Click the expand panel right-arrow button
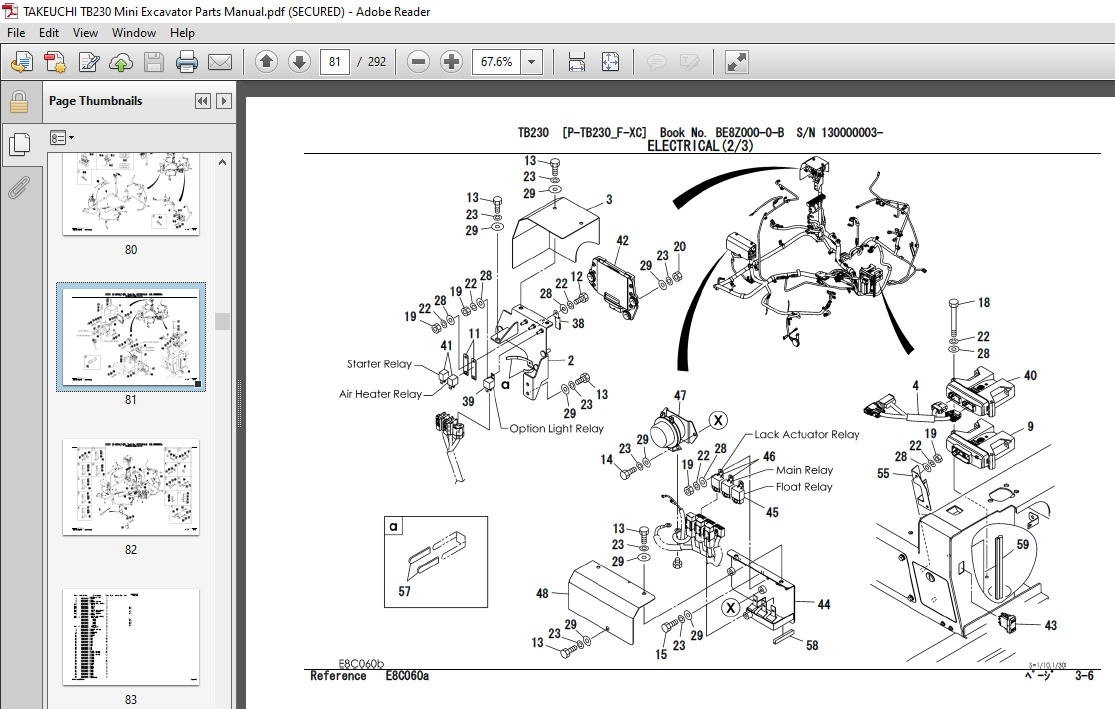 pyautogui.click(x=224, y=102)
